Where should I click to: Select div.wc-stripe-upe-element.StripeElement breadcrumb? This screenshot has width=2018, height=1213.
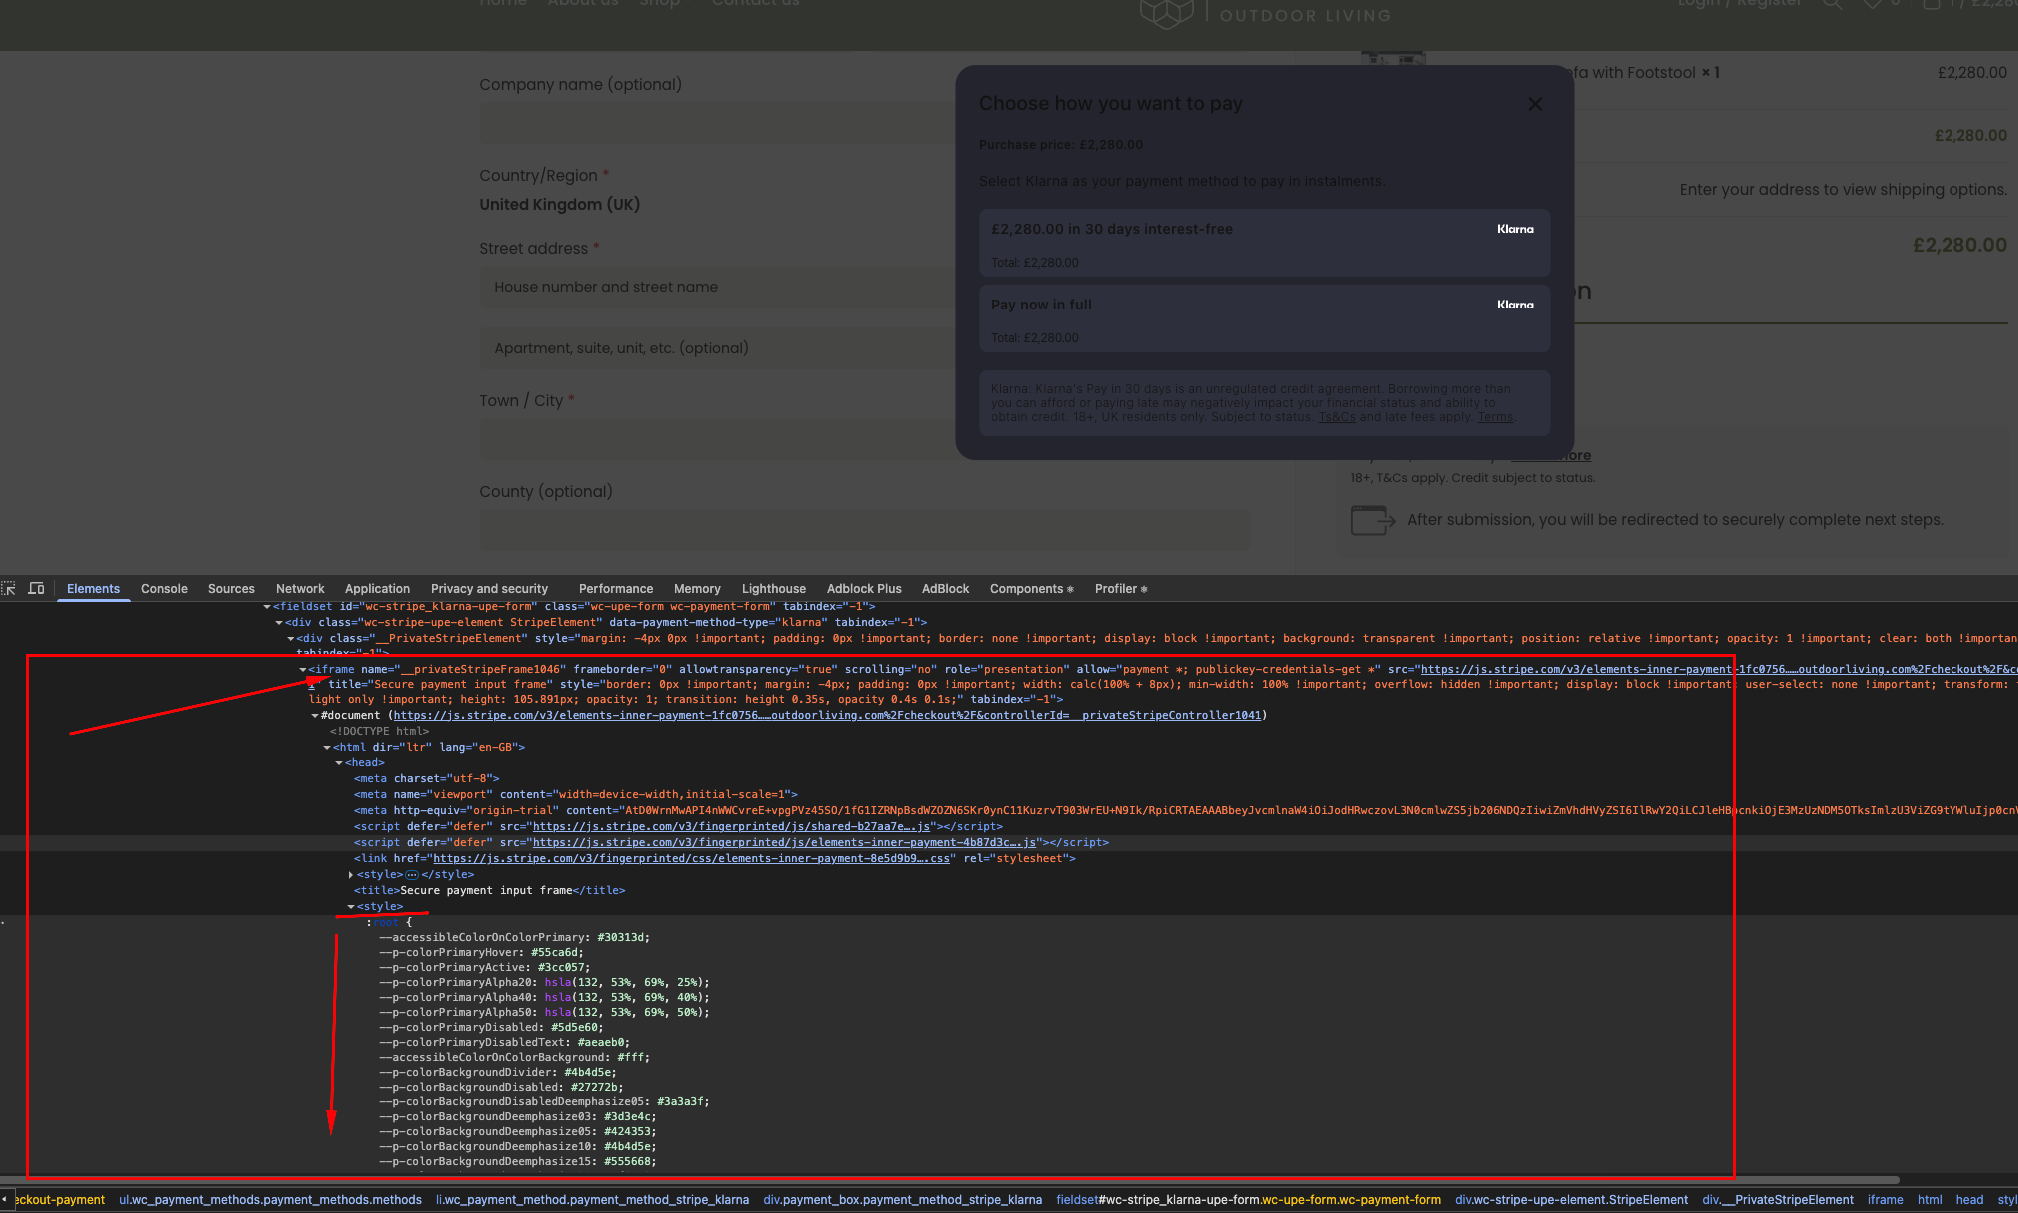[1571, 1200]
